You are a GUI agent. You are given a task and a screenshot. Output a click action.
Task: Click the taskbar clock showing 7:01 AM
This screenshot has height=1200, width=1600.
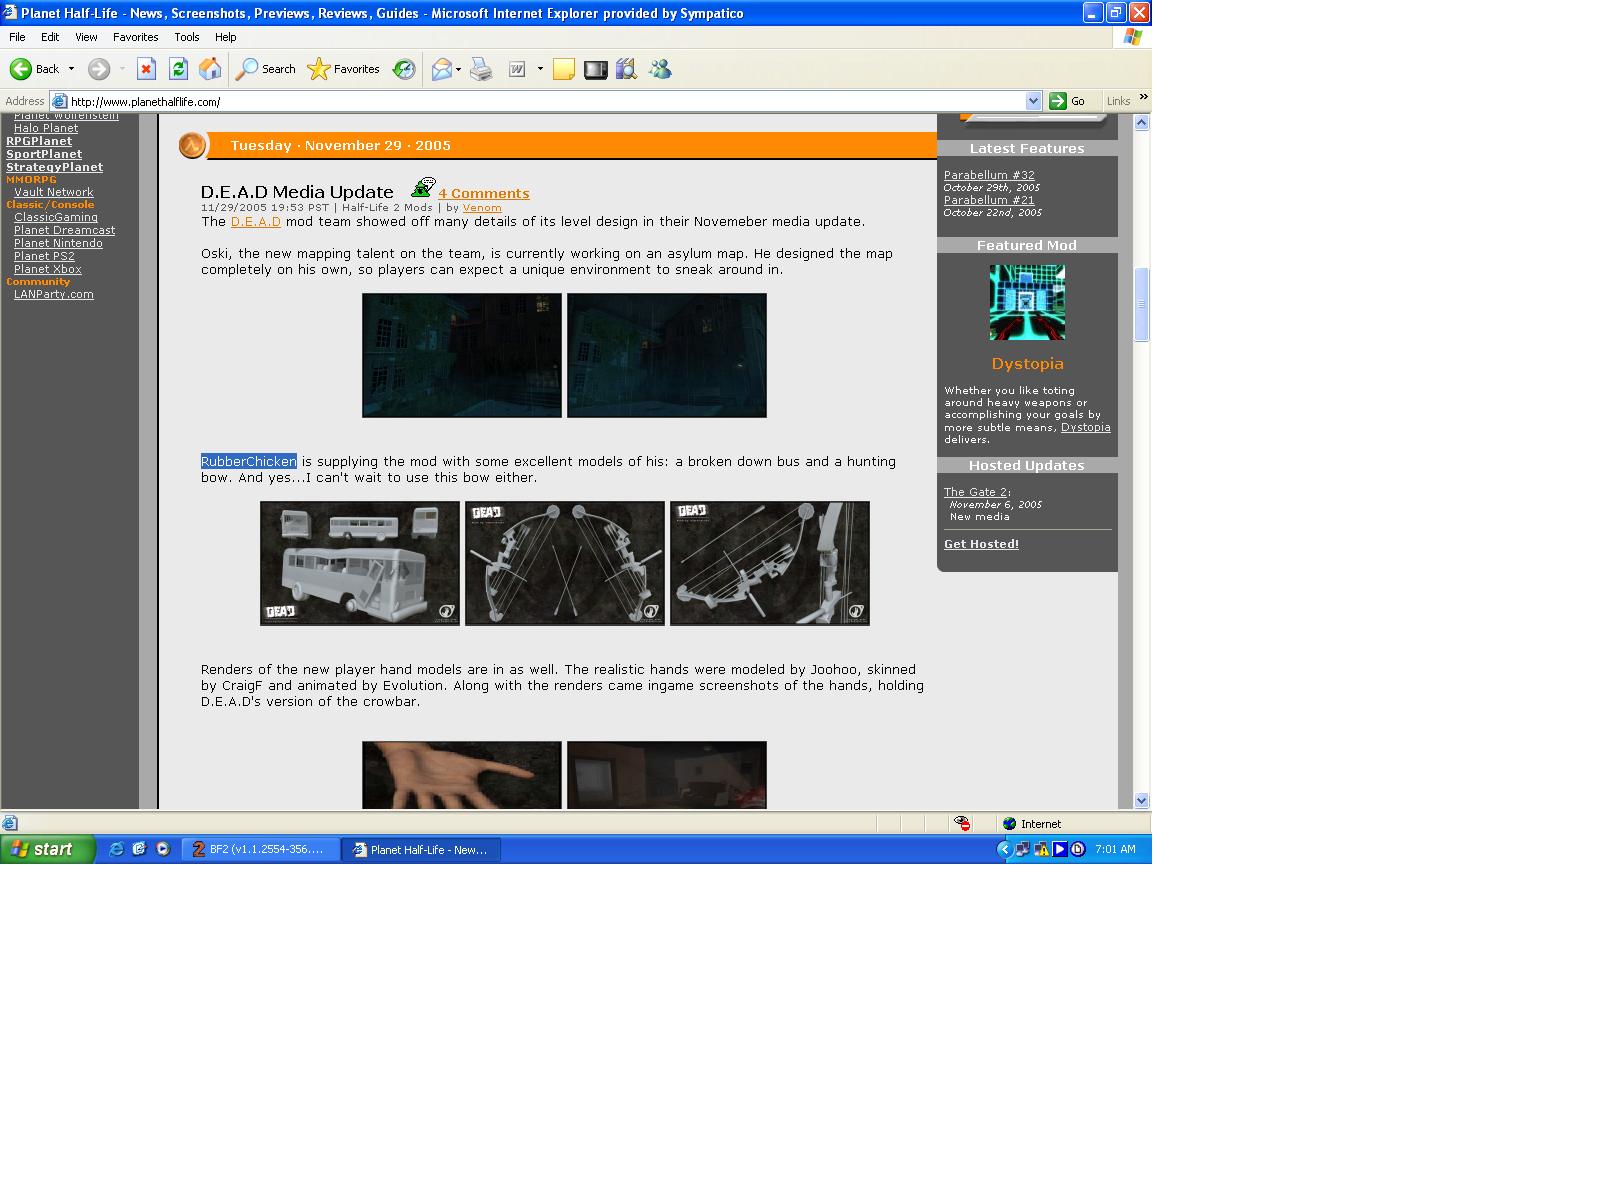(1115, 849)
